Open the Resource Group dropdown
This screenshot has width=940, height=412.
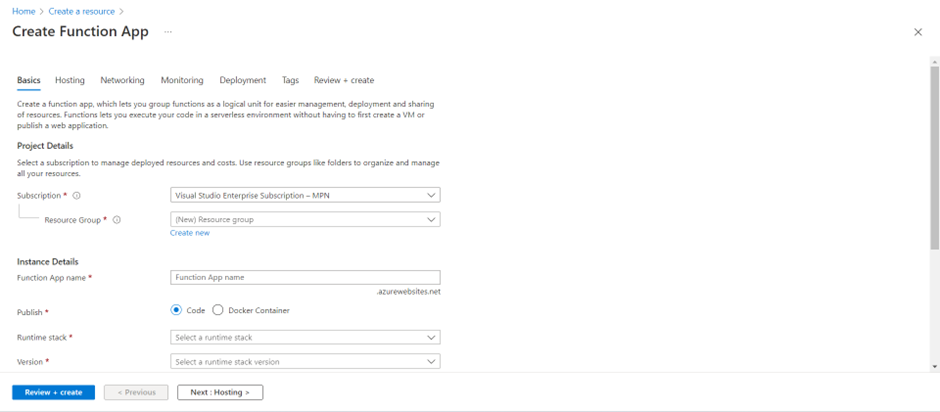305,219
